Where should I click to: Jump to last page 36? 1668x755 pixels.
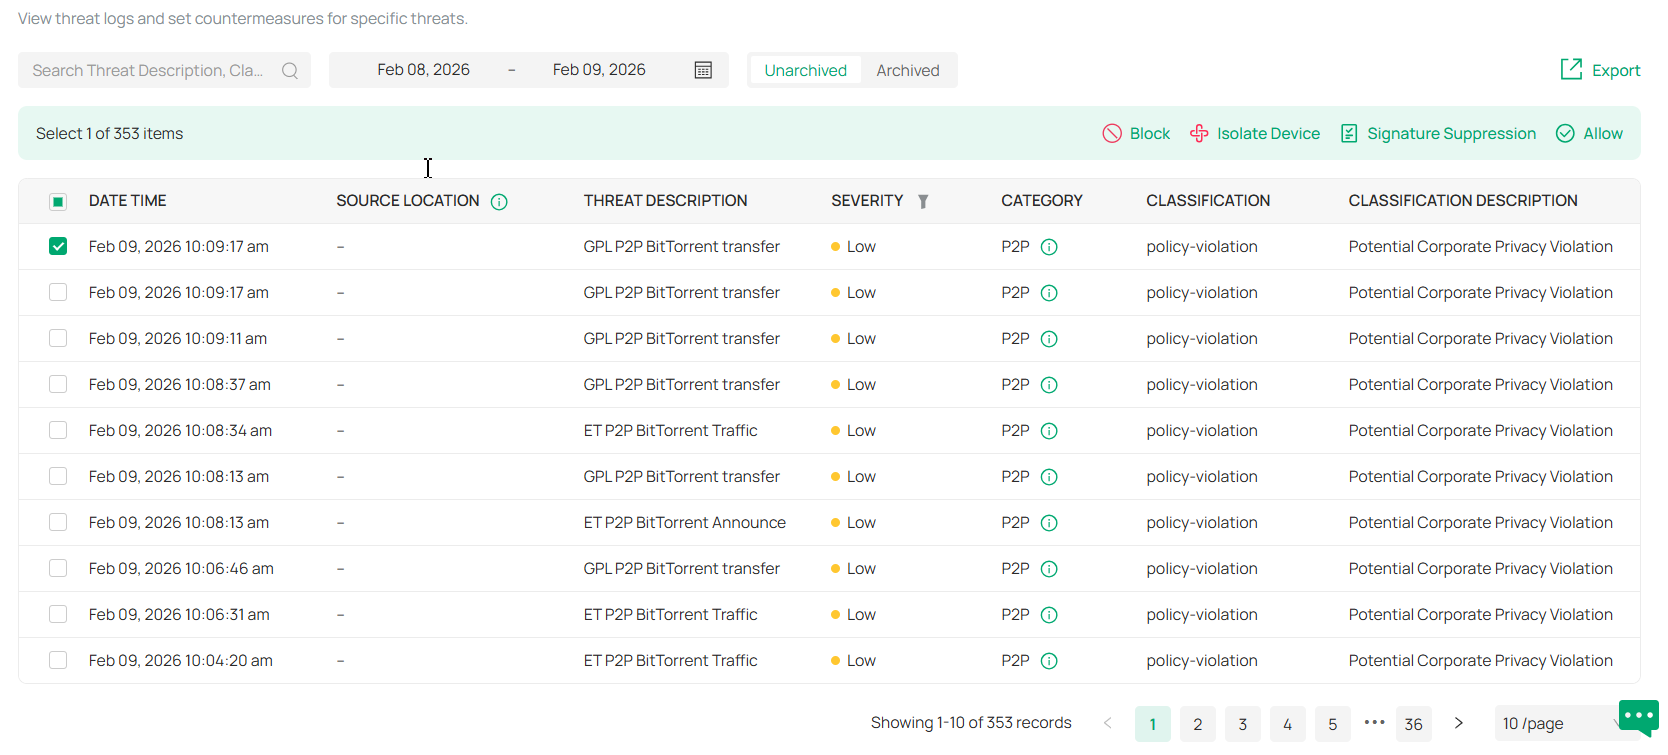point(1414,724)
